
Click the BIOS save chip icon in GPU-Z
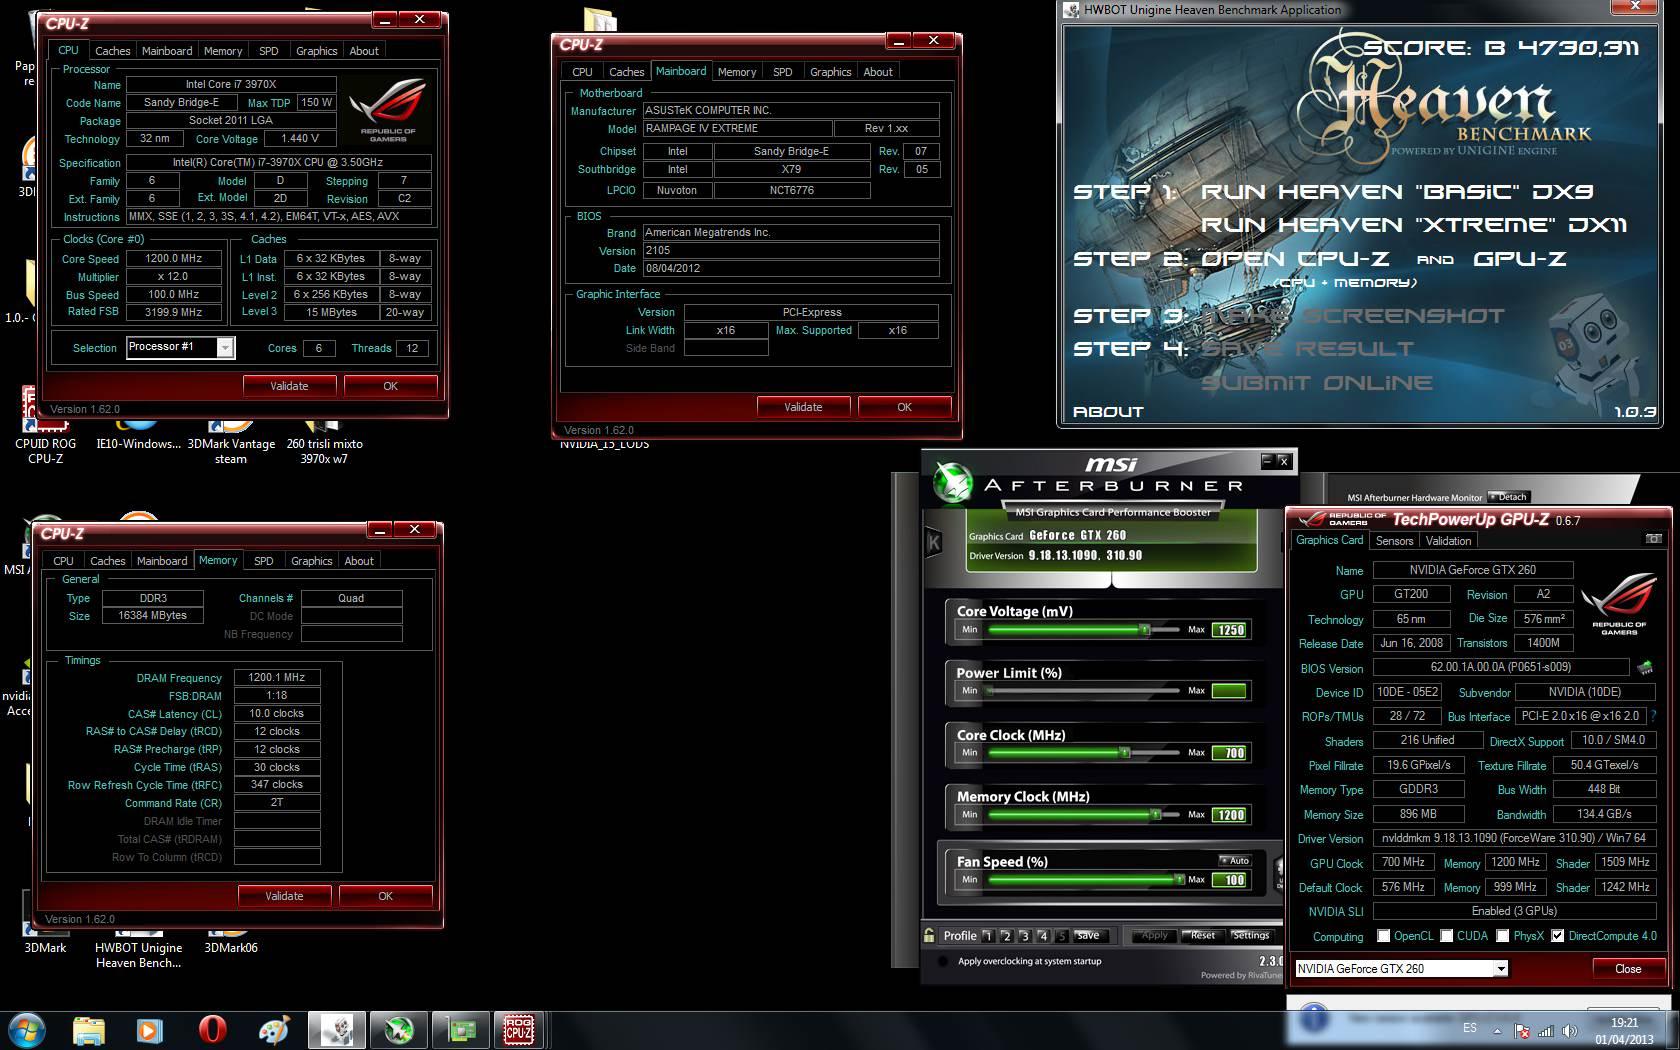(x=1645, y=667)
